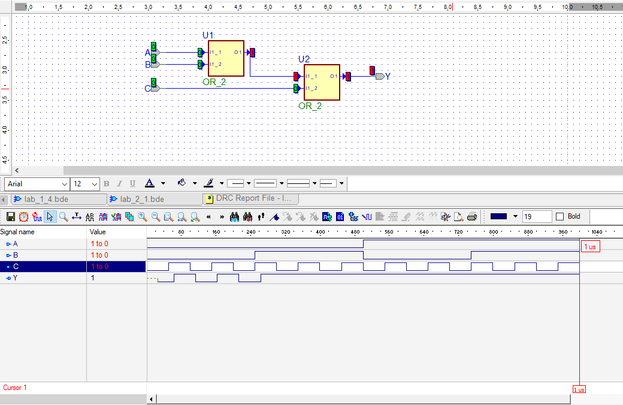Click the Save waveform icon
This screenshot has height=405, width=623.
[10, 216]
